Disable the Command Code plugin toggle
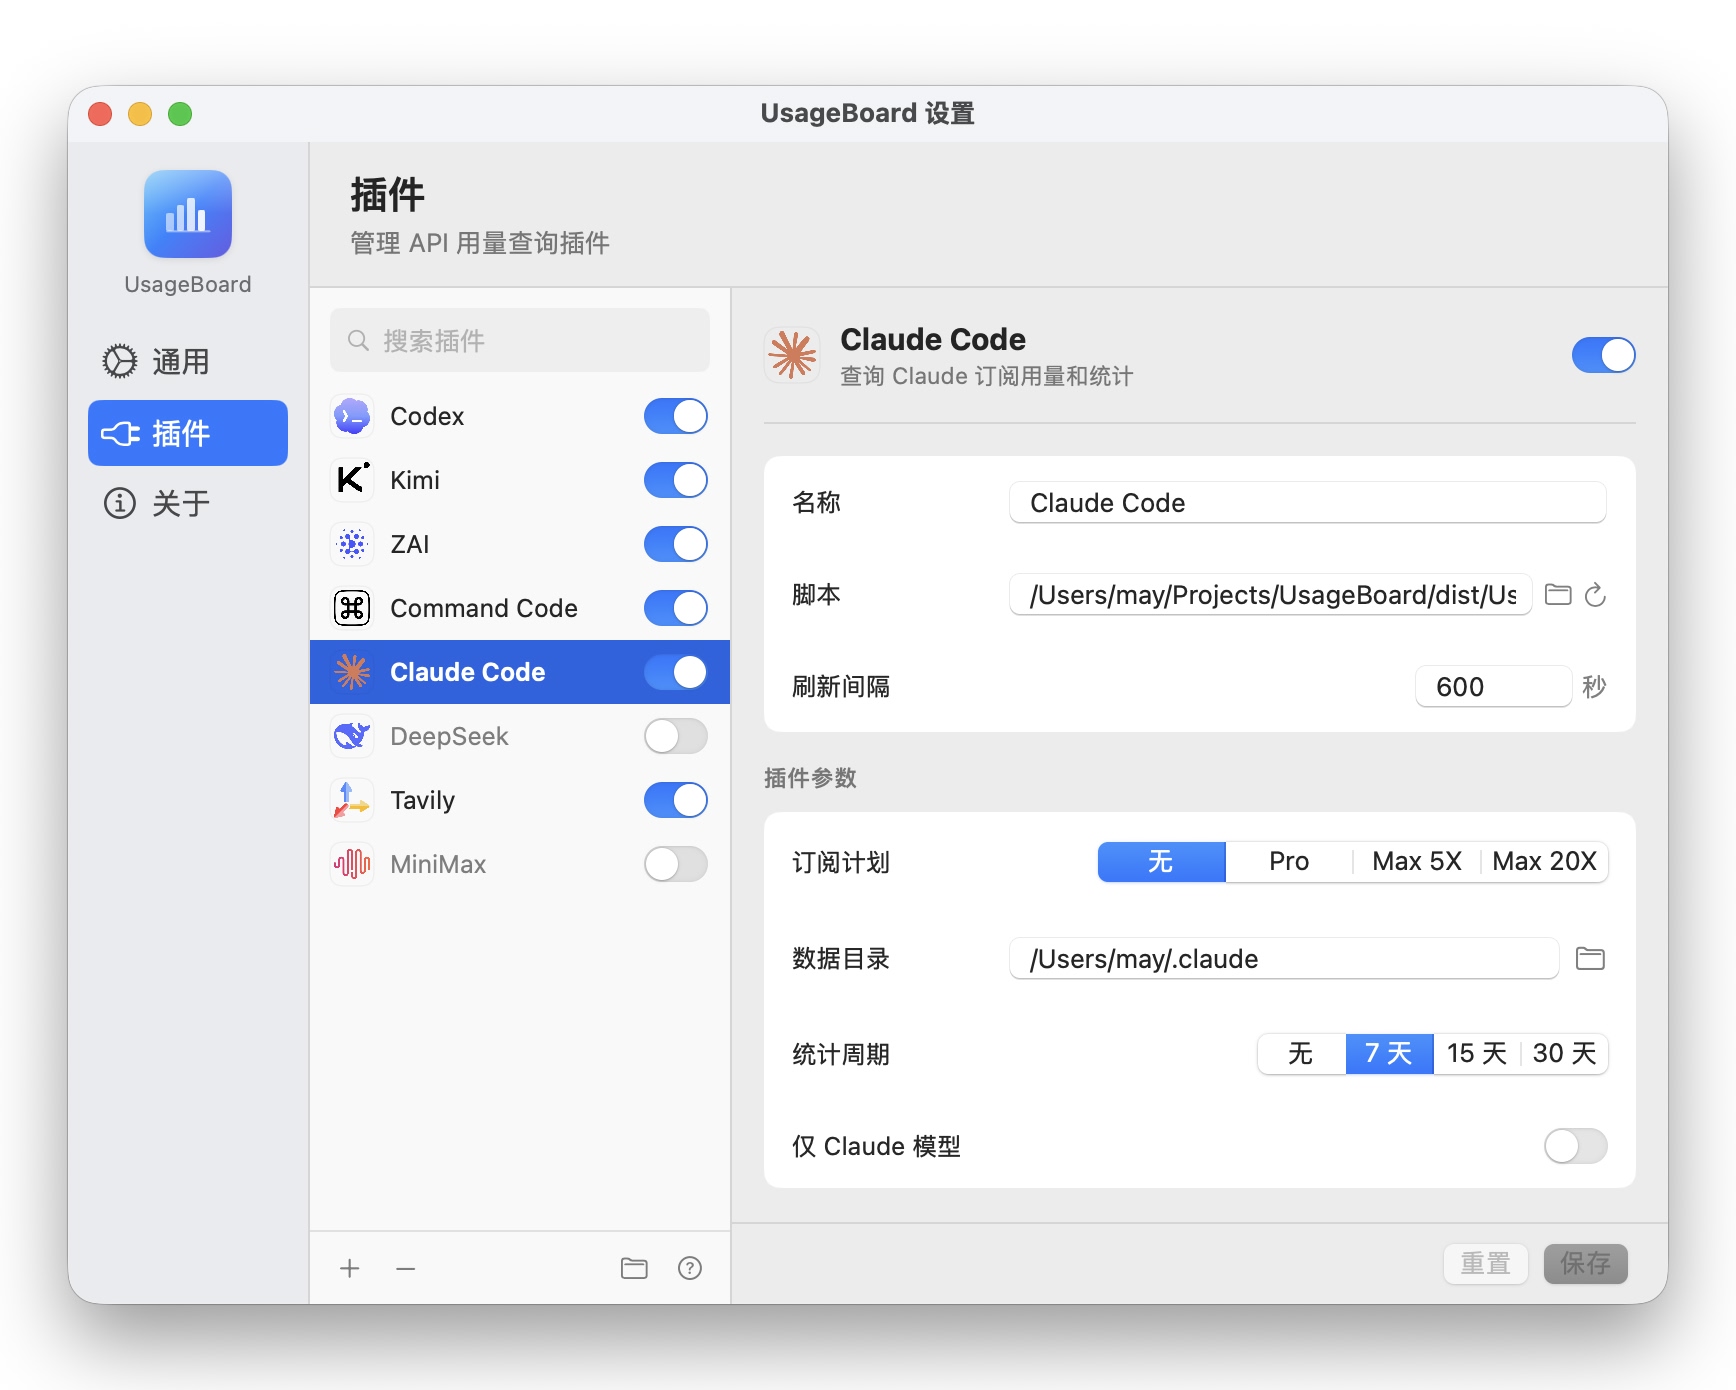The height and width of the screenshot is (1390, 1736). [676, 608]
